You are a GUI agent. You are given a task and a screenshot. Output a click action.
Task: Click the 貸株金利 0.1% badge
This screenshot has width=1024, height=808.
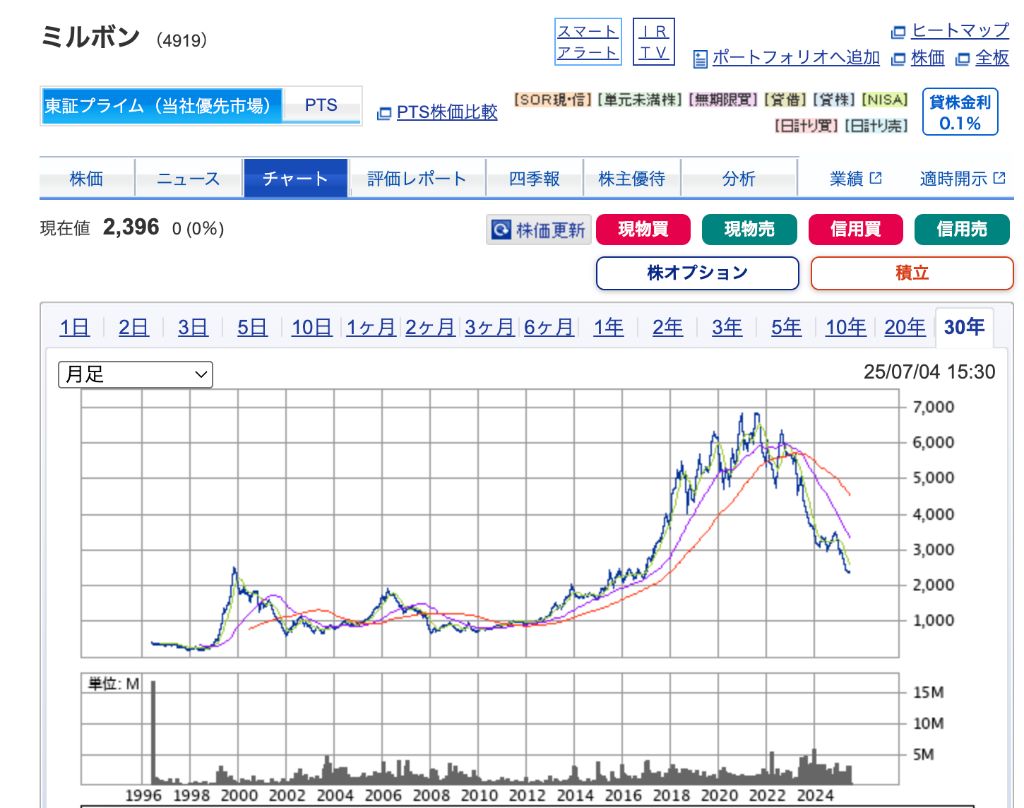(x=960, y=112)
